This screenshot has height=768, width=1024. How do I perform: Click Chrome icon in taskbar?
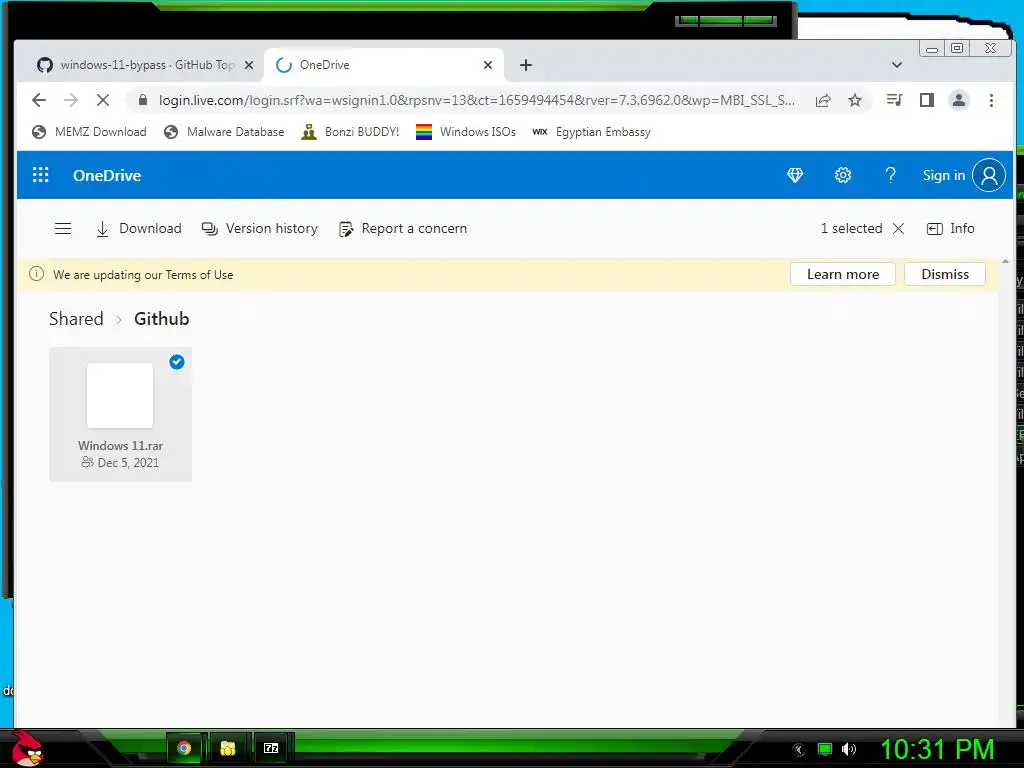pos(185,748)
